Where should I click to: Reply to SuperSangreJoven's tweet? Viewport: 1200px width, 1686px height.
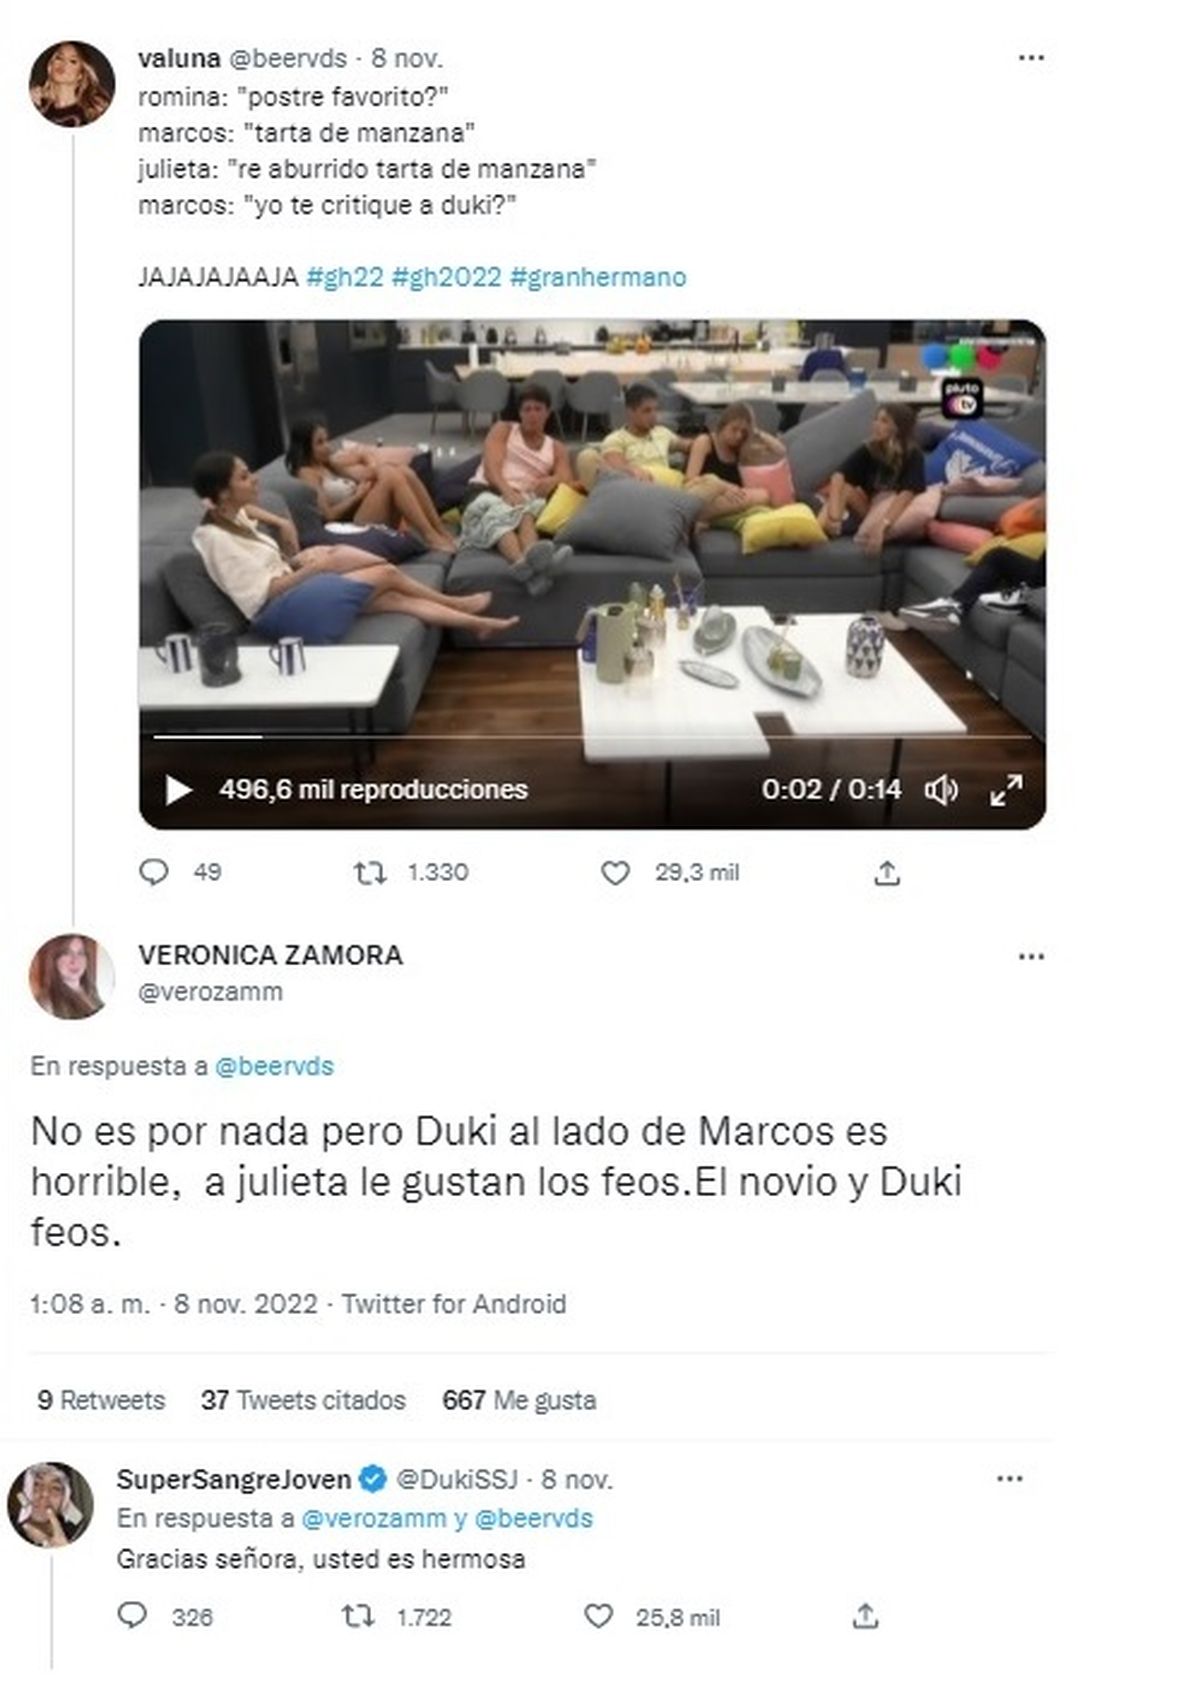tap(132, 1616)
